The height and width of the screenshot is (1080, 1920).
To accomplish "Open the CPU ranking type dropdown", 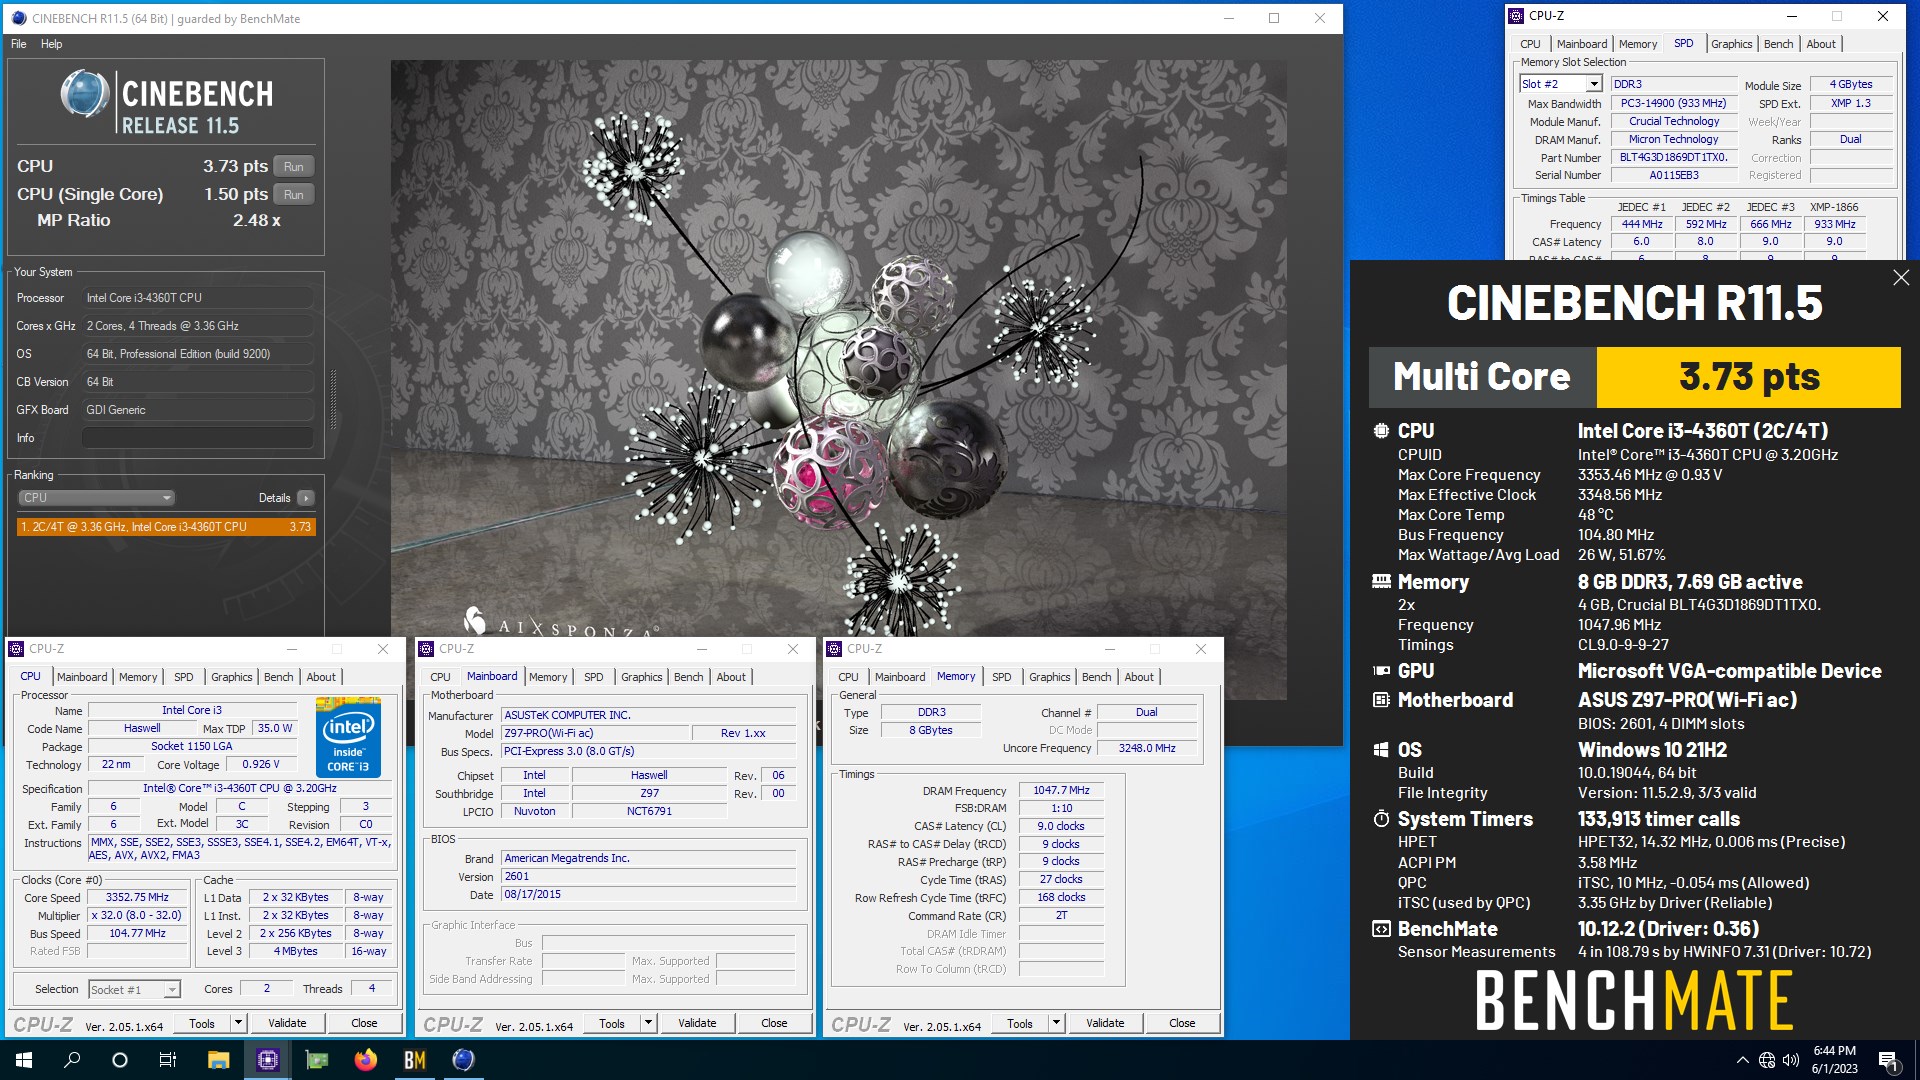I will click(x=97, y=498).
